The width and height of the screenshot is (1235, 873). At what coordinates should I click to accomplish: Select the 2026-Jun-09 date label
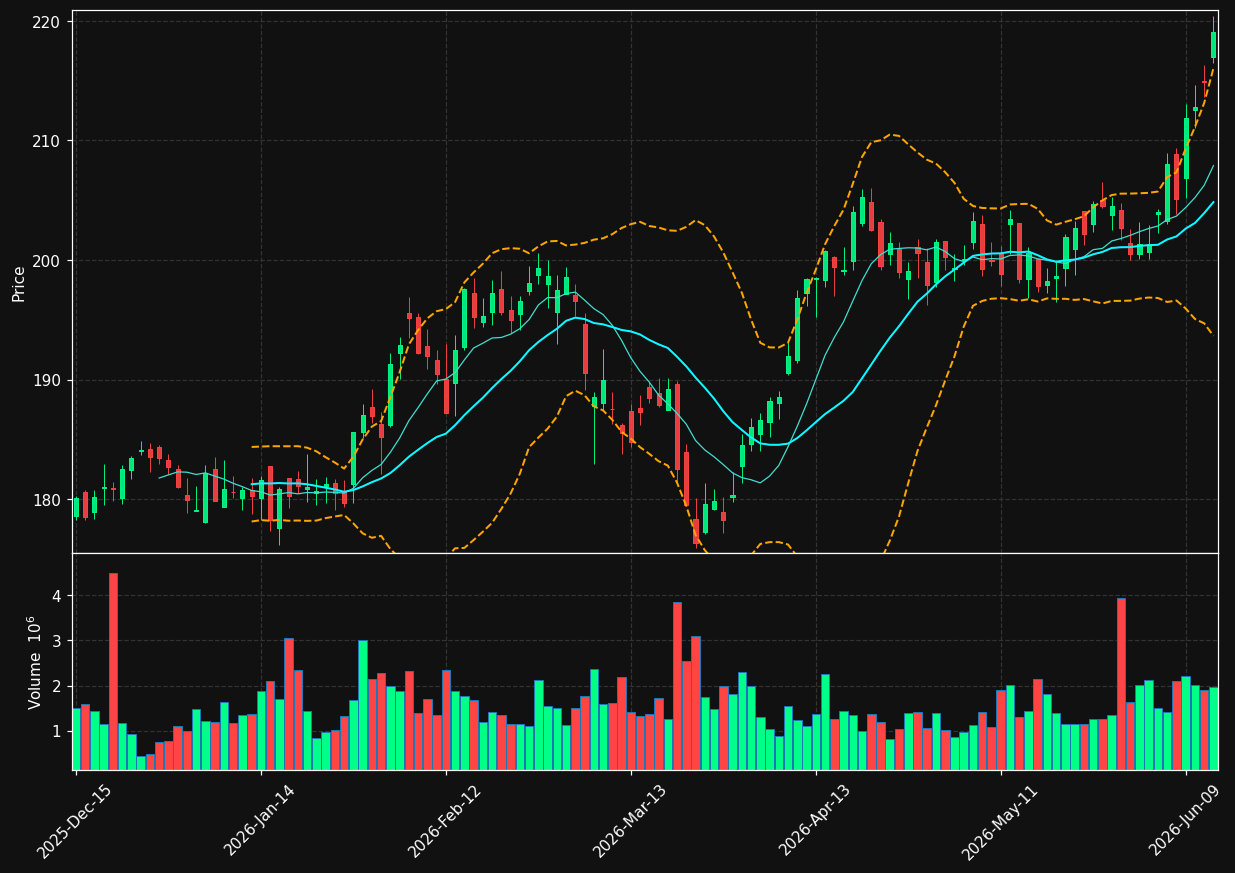click(x=1186, y=821)
